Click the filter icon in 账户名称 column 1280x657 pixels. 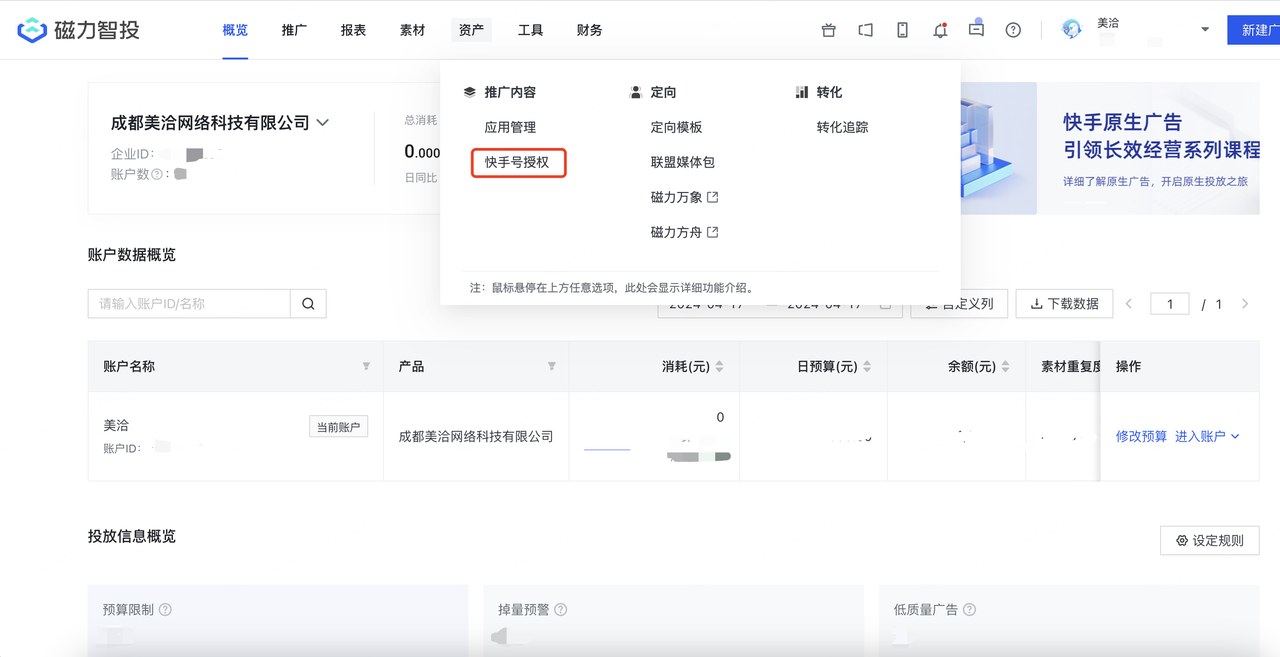point(366,367)
